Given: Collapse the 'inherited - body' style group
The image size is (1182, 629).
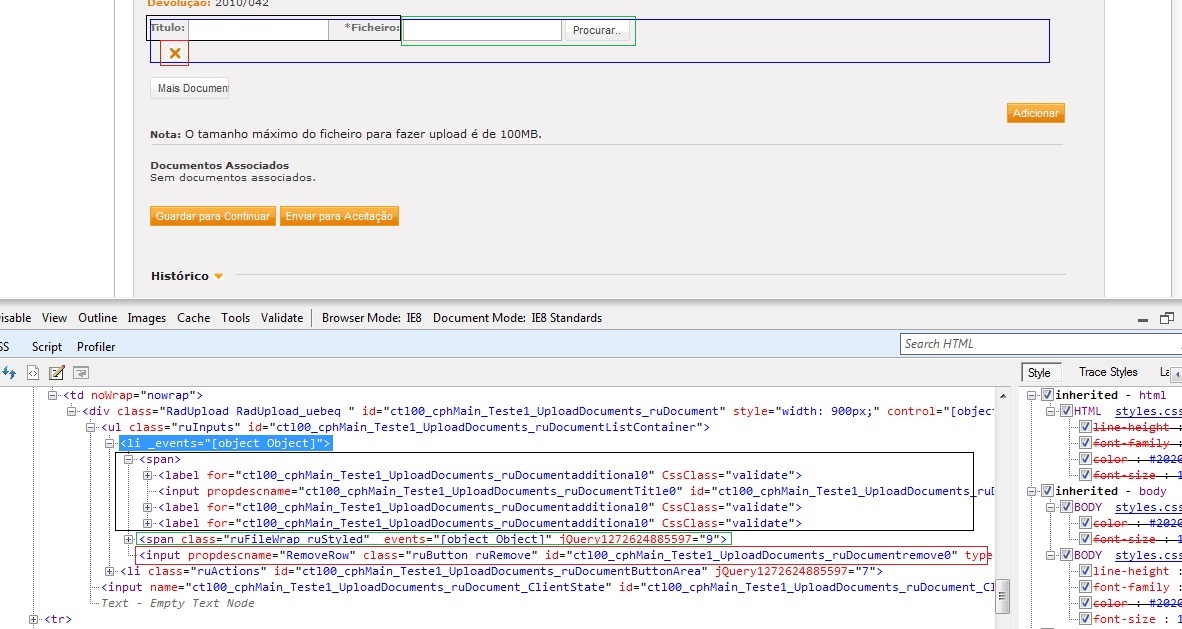Looking at the screenshot, I should coord(1032,491).
